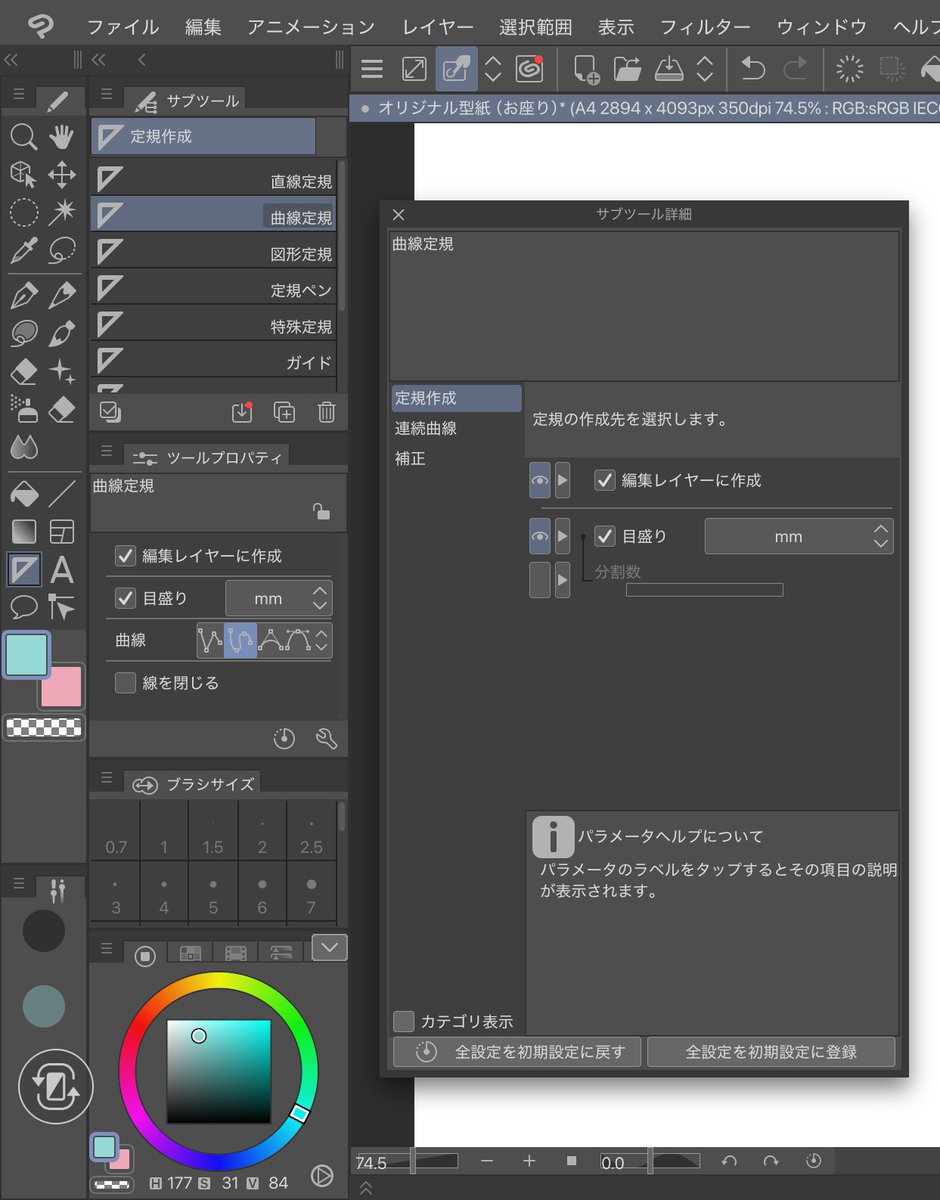
Task: Duplicate the sub tool icon
Action: coord(284,412)
